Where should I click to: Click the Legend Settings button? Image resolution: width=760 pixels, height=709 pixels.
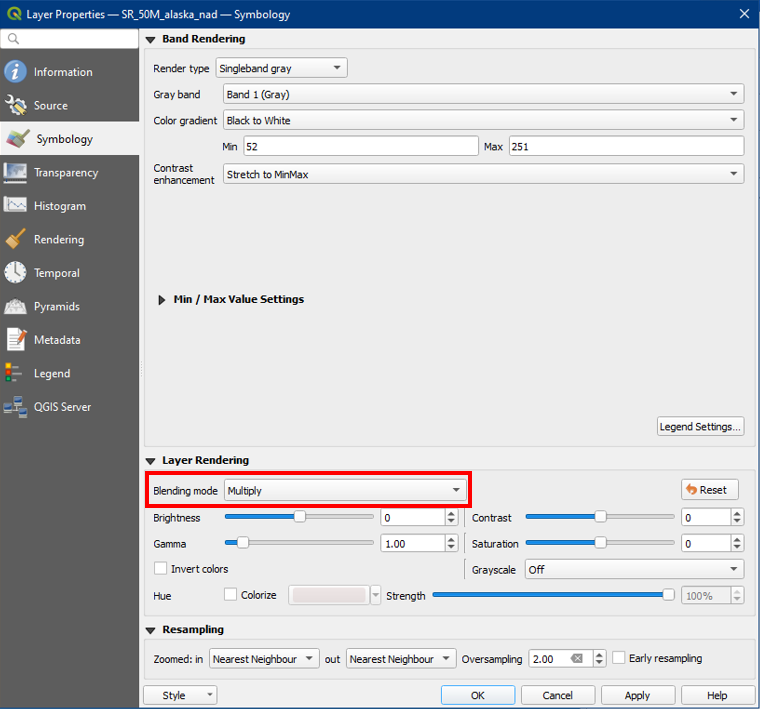pos(700,427)
